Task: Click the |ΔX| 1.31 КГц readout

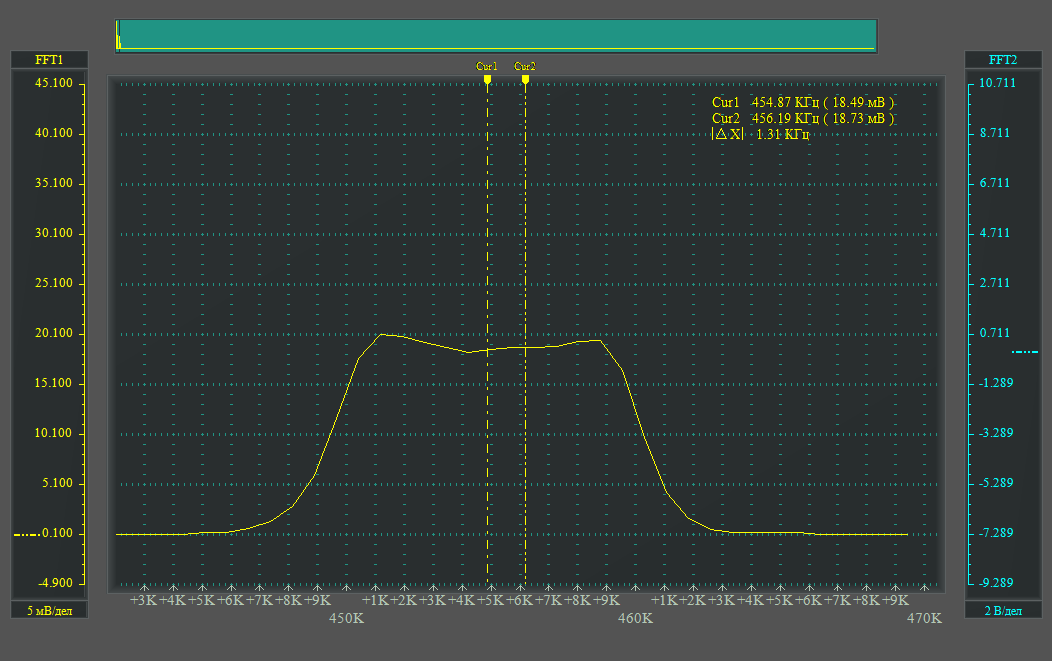Action: point(760,134)
